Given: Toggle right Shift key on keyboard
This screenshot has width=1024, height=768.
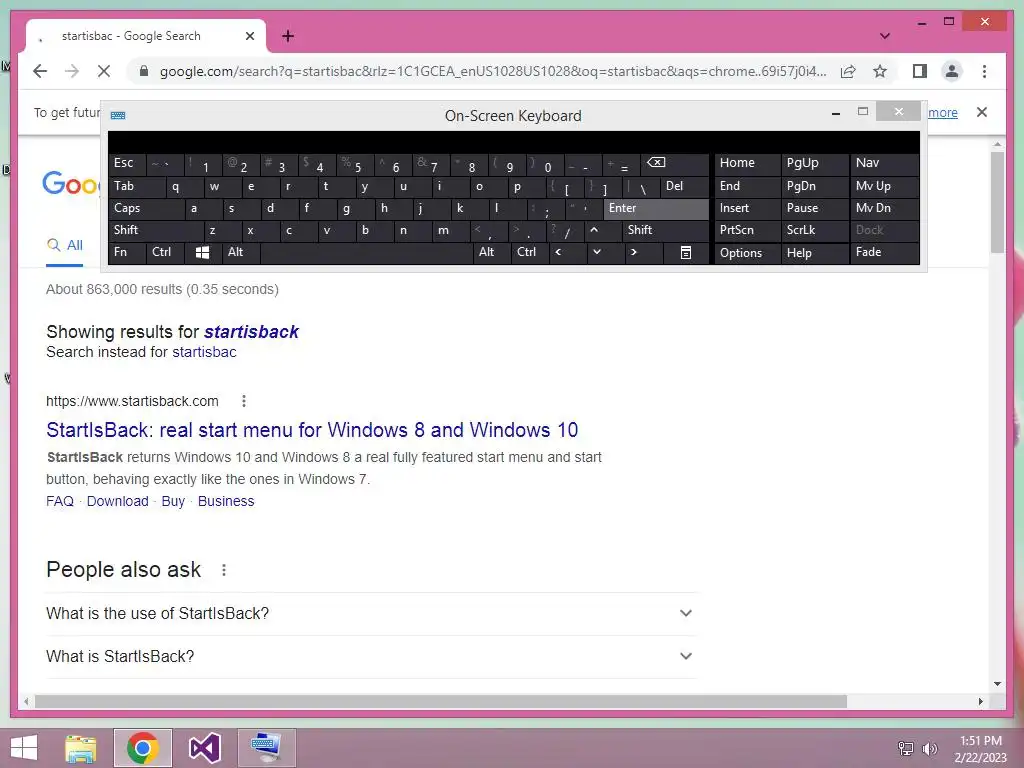Looking at the screenshot, I should 665,230.
